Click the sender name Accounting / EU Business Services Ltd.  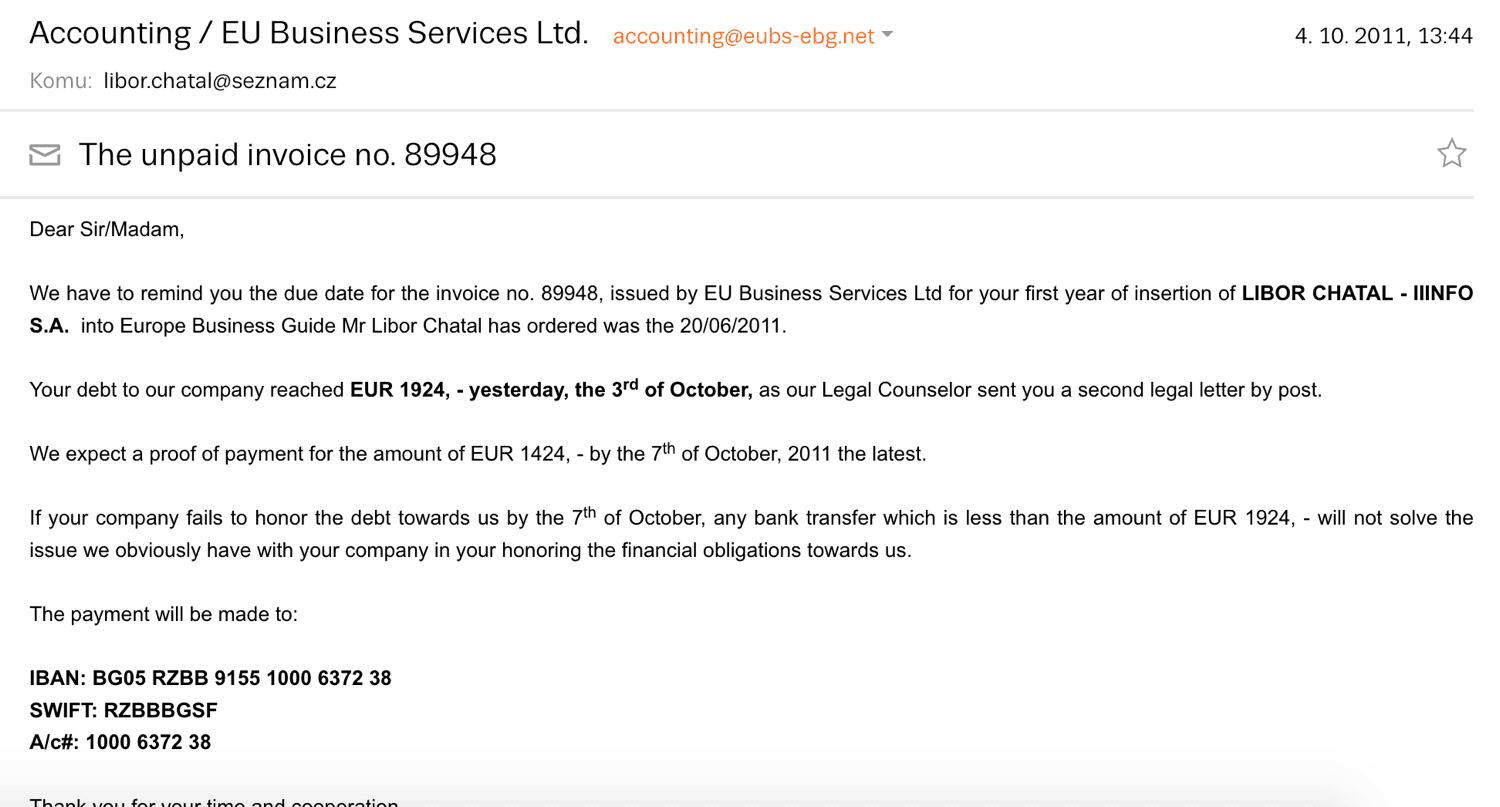point(309,33)
